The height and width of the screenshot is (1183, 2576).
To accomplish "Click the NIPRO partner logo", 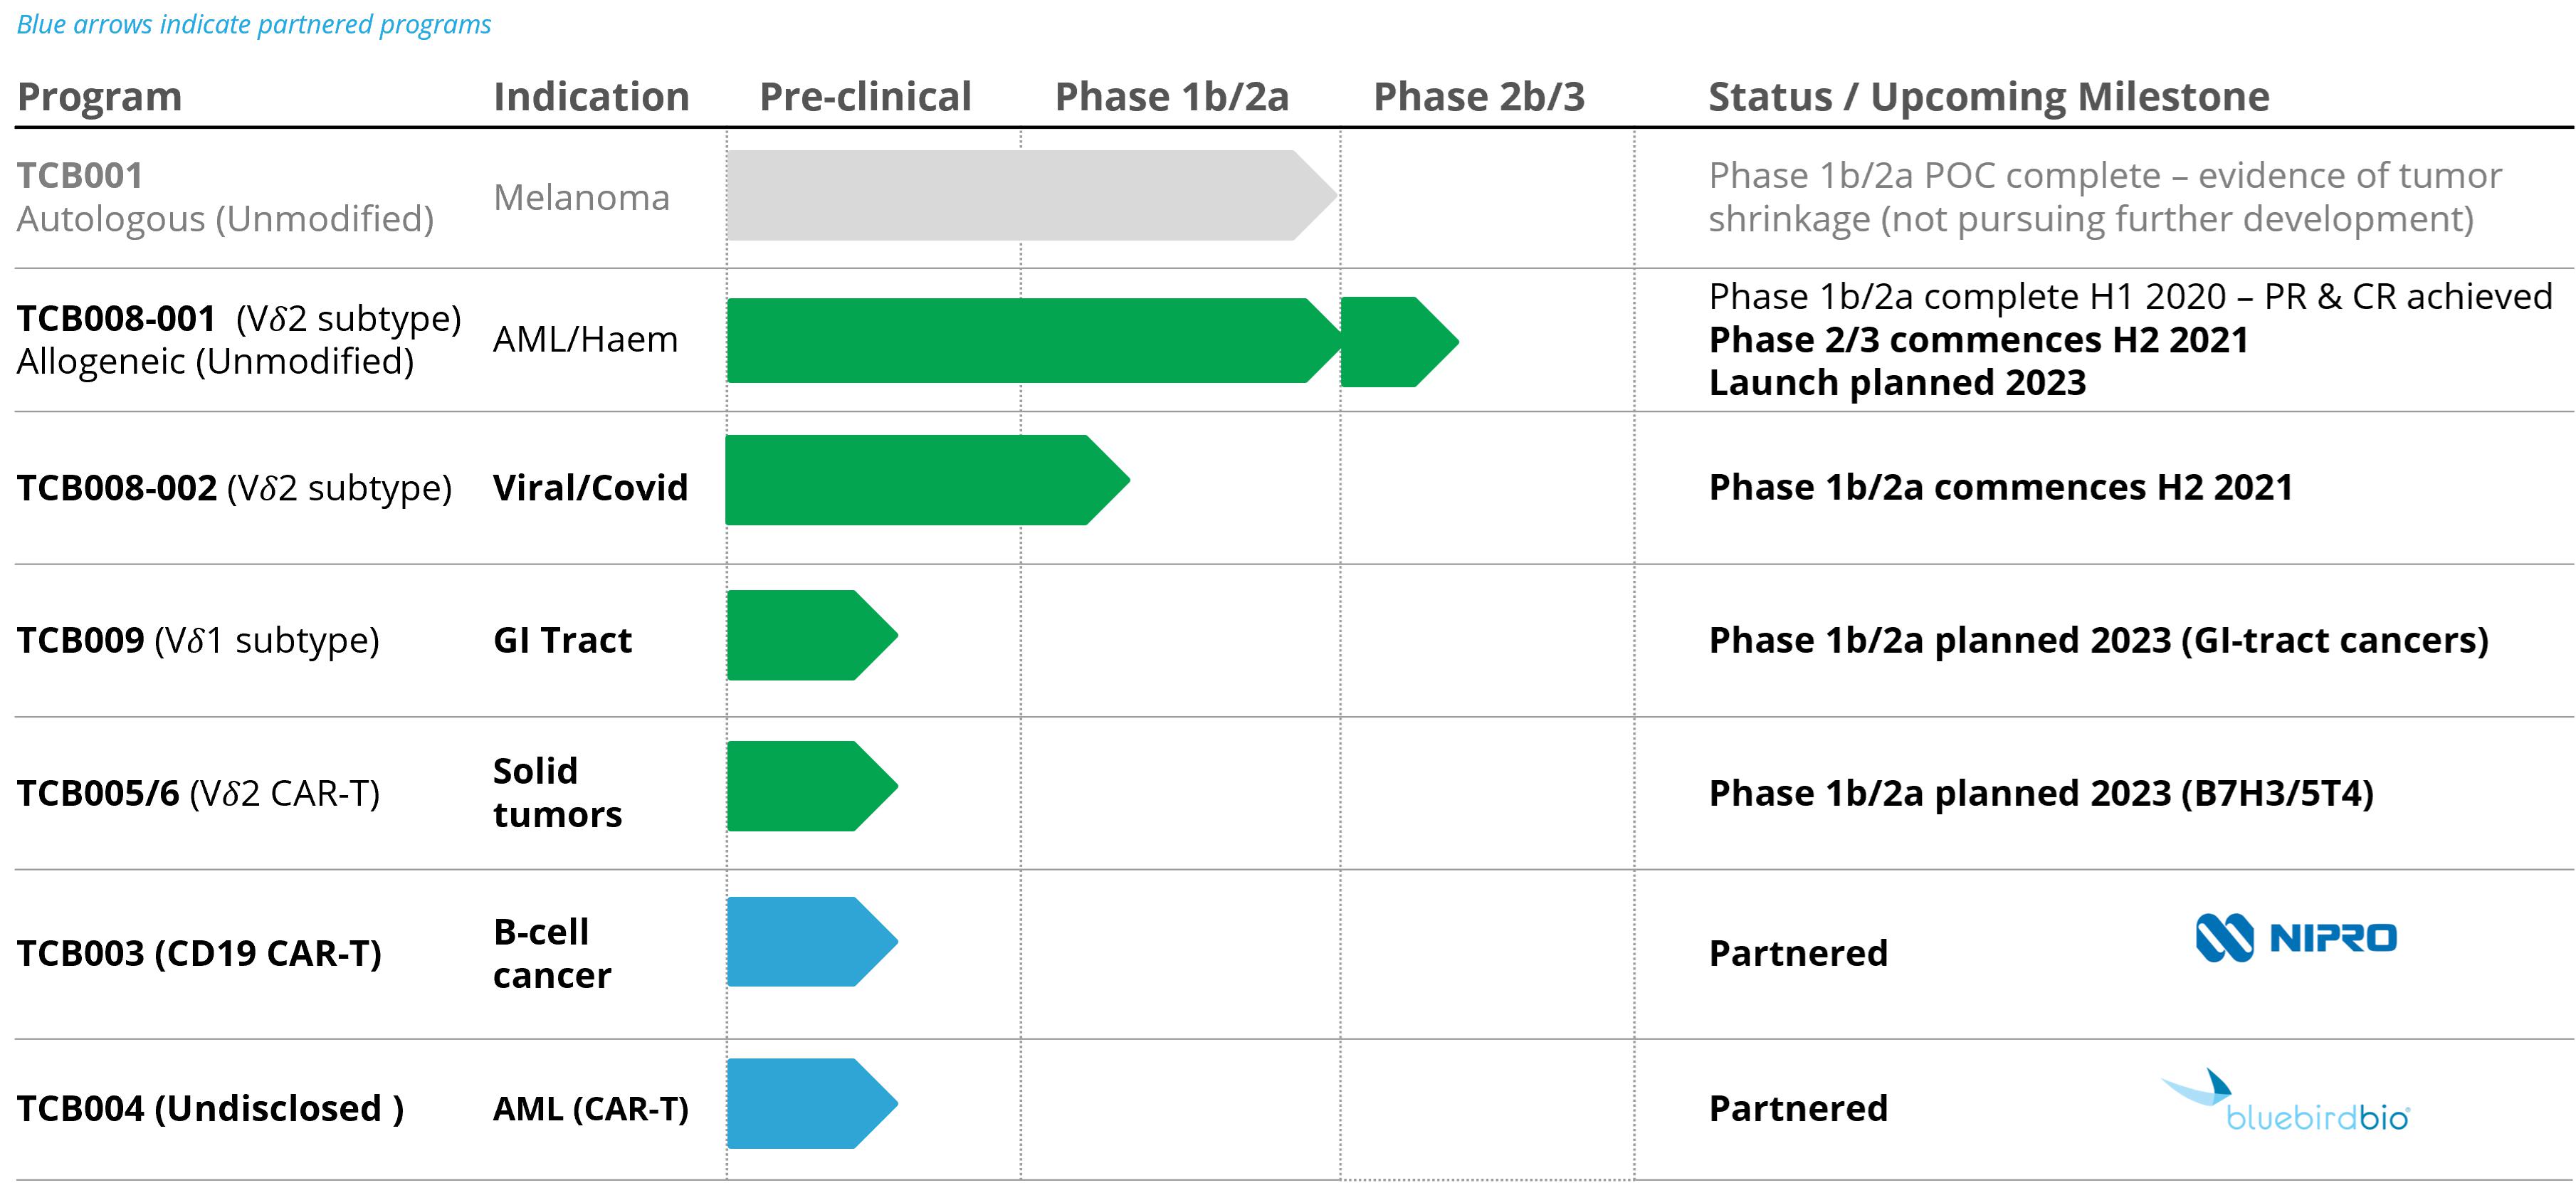I will [2296, 938].
